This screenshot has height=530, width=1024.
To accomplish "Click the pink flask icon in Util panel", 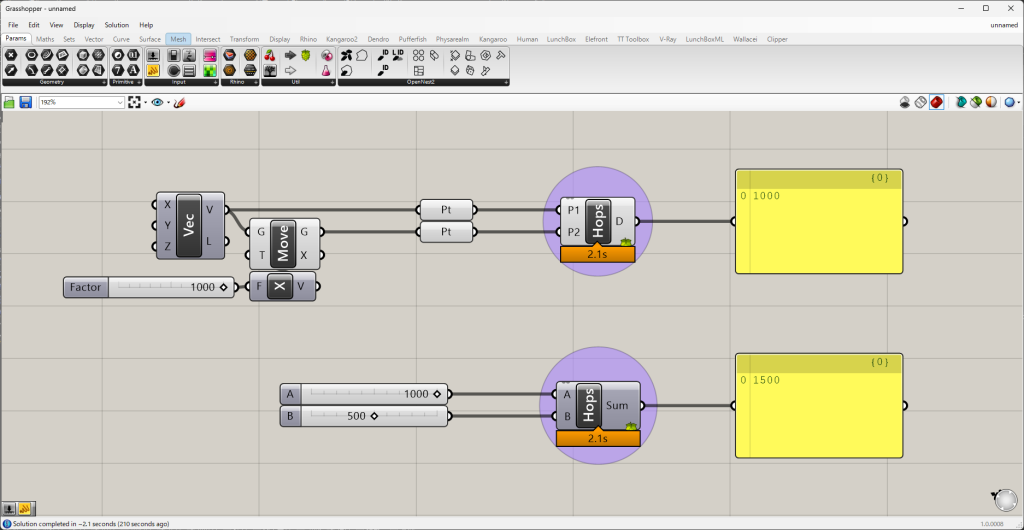I will point(326,71).
